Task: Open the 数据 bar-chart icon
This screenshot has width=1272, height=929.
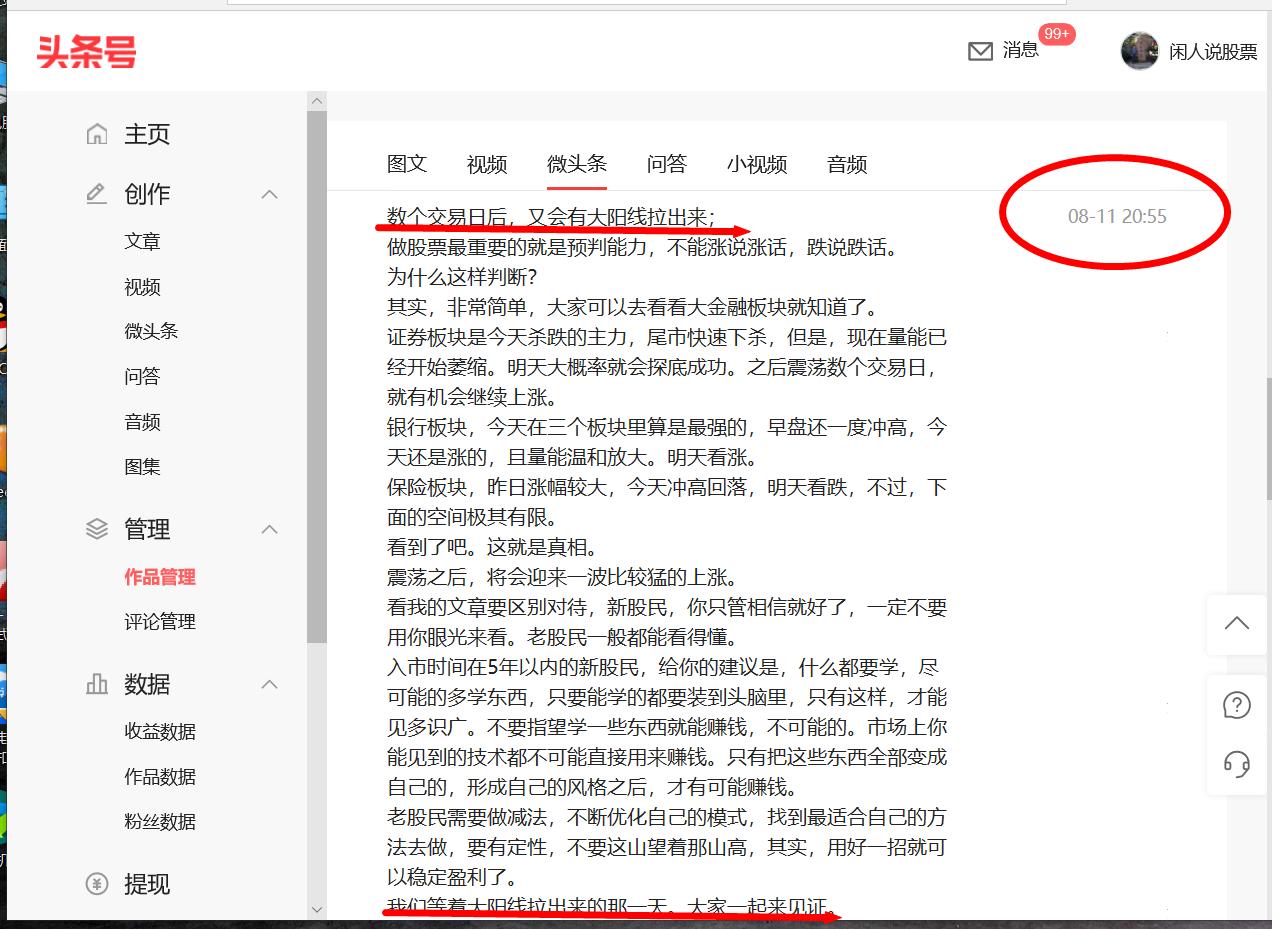Action: [x=96, y=684]
